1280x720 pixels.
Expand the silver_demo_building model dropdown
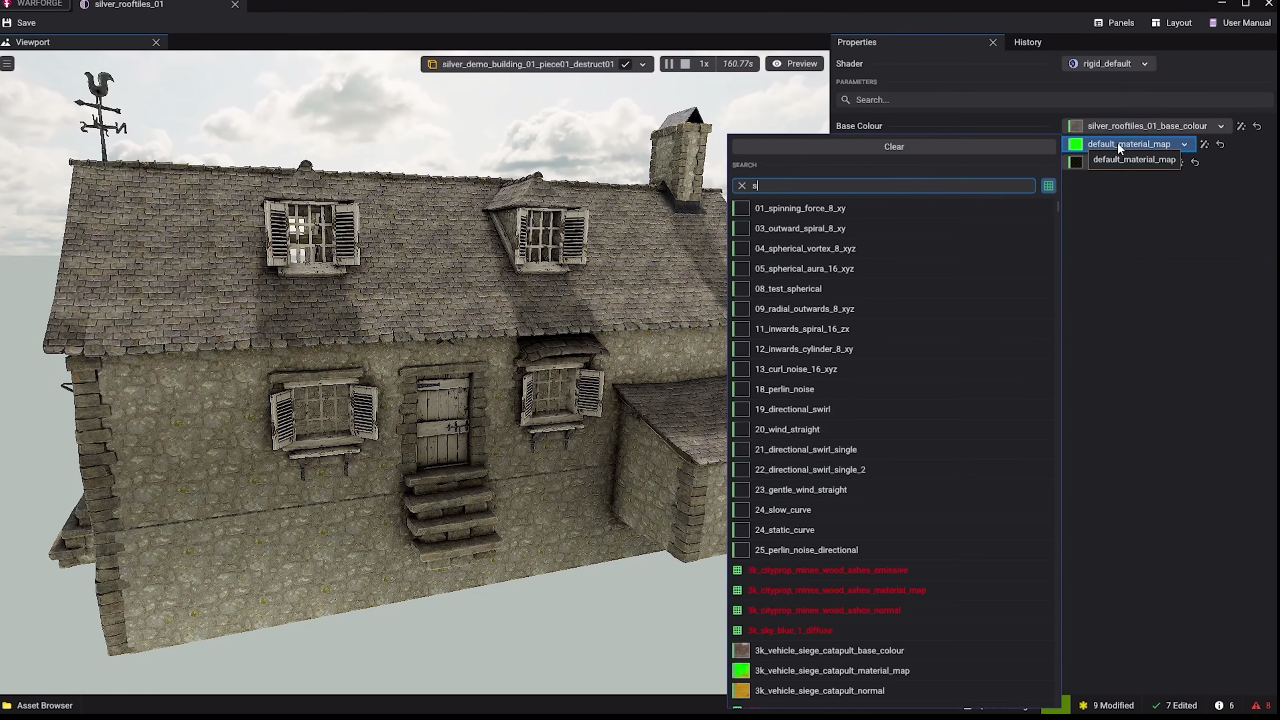643,64
